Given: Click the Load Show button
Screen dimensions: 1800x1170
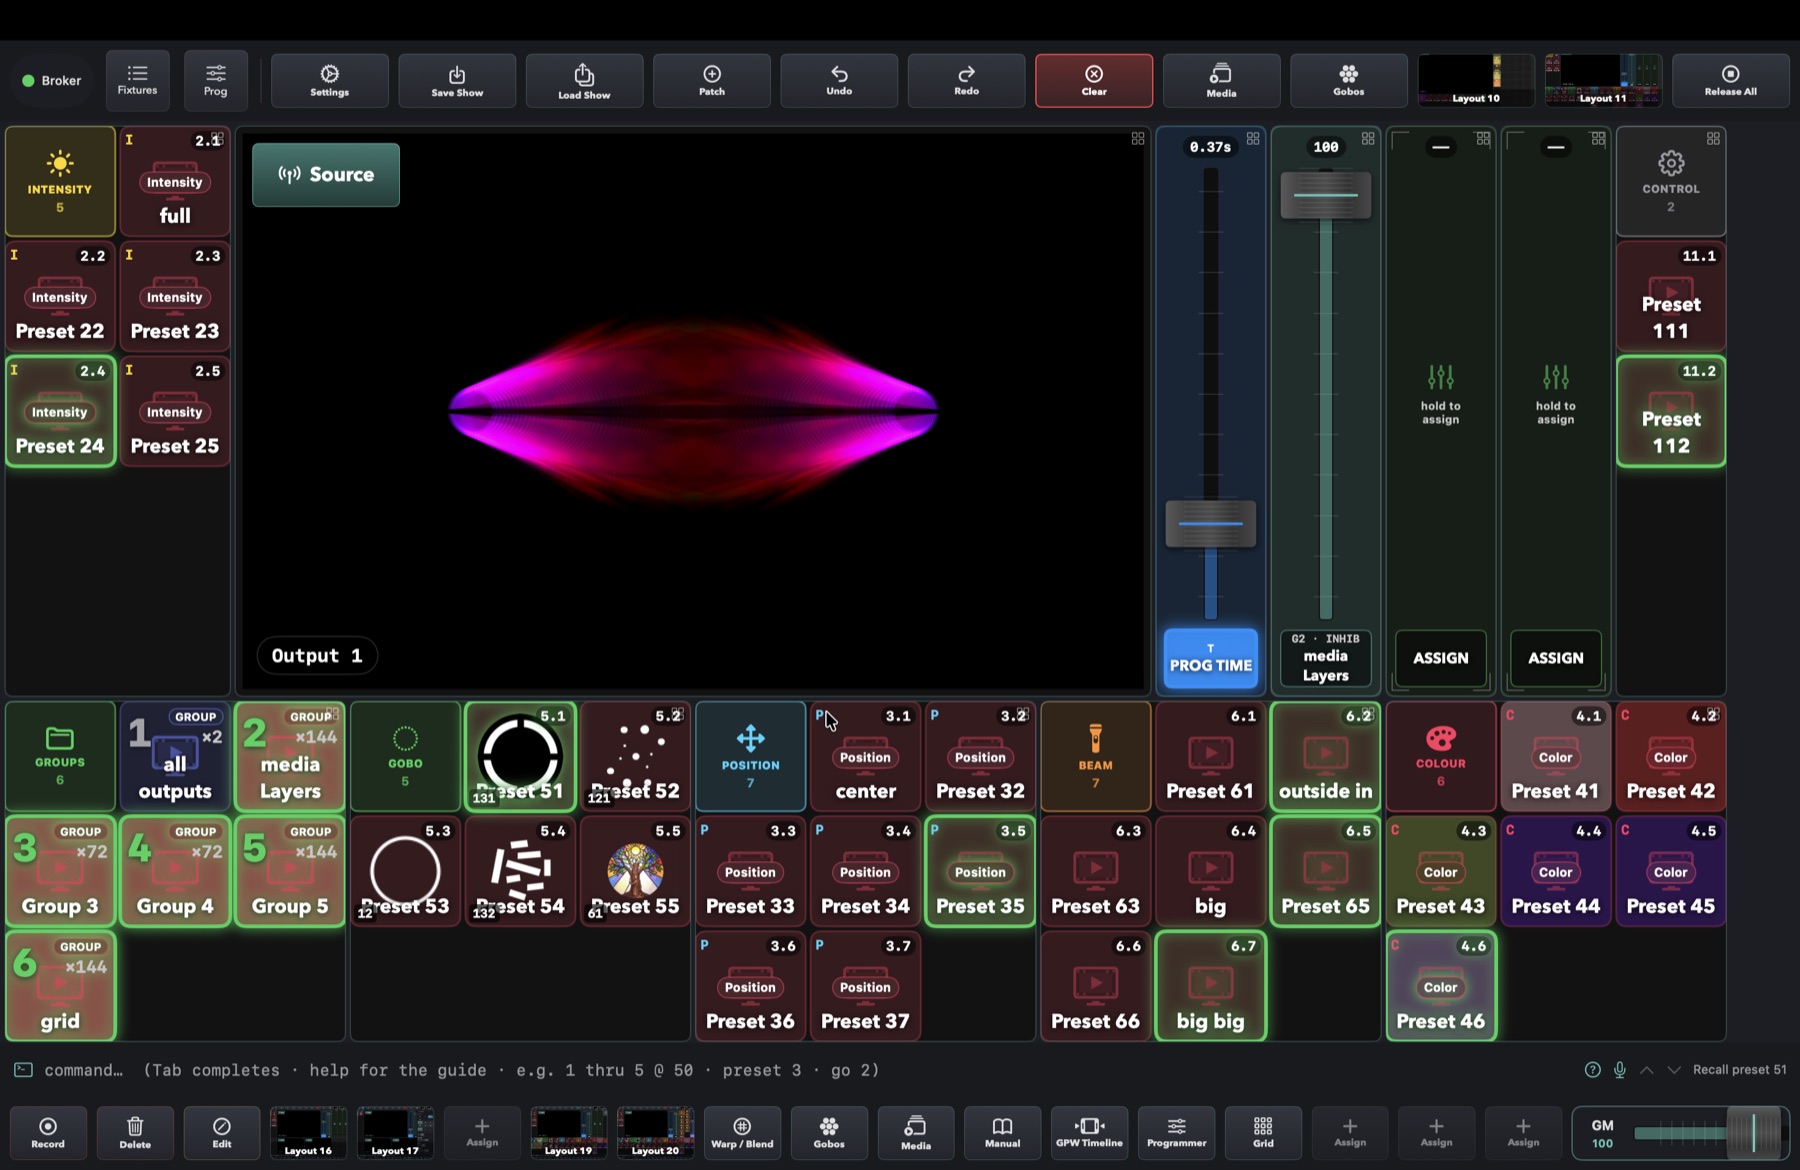Looking at the screenshot, I should click(x=584, y=80).
